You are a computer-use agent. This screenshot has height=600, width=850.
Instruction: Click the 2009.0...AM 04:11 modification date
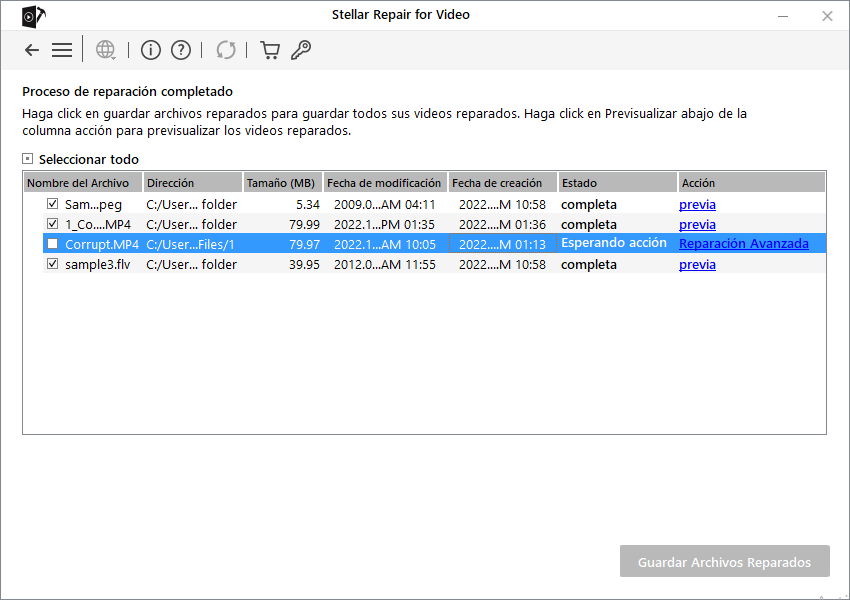coord(385,204)
